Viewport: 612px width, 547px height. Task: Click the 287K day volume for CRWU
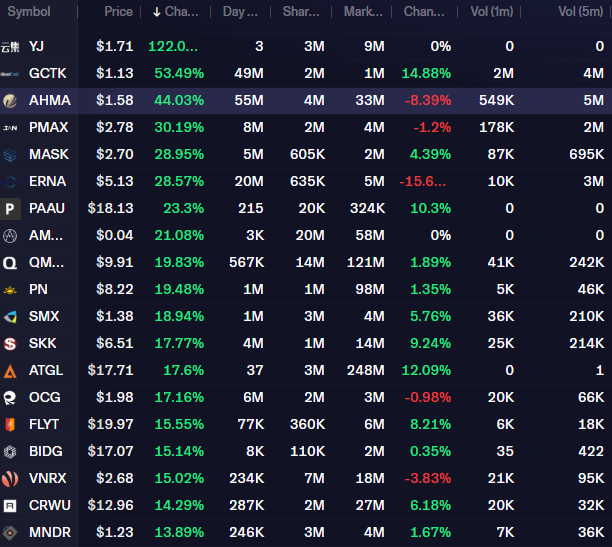[247, 505]
